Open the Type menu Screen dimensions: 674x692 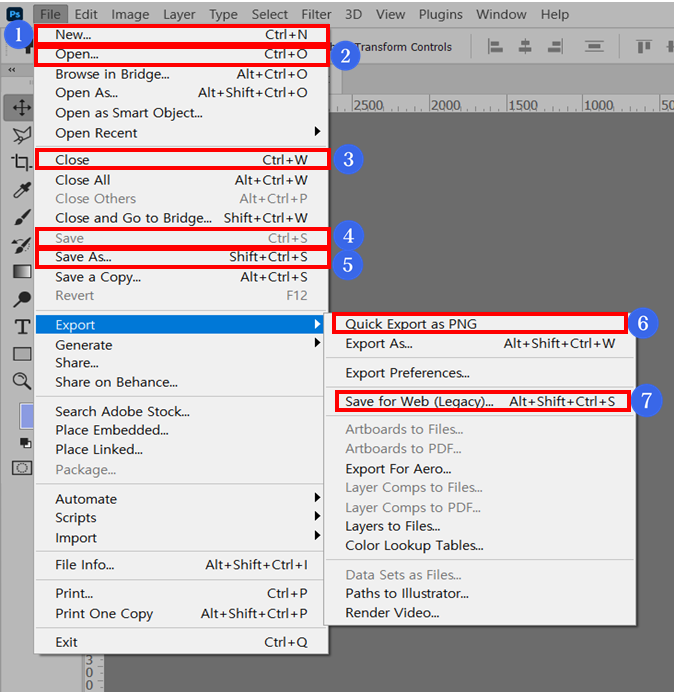223,15
